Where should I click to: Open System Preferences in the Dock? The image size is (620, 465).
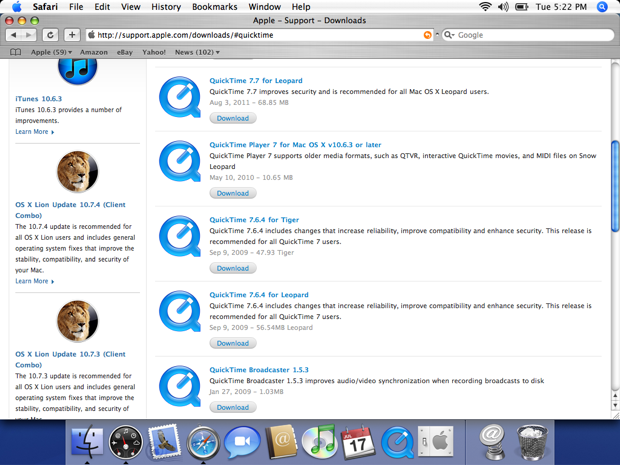436,441
